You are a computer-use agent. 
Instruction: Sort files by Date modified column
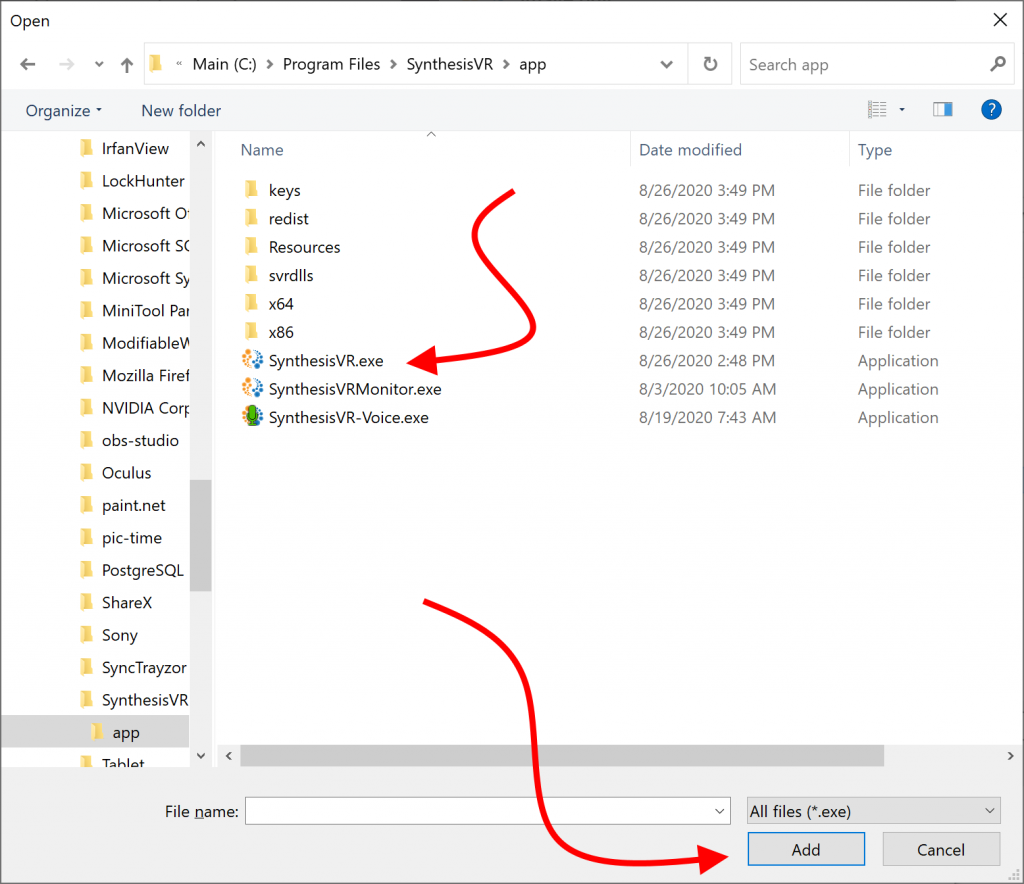[x=690, y=150]
